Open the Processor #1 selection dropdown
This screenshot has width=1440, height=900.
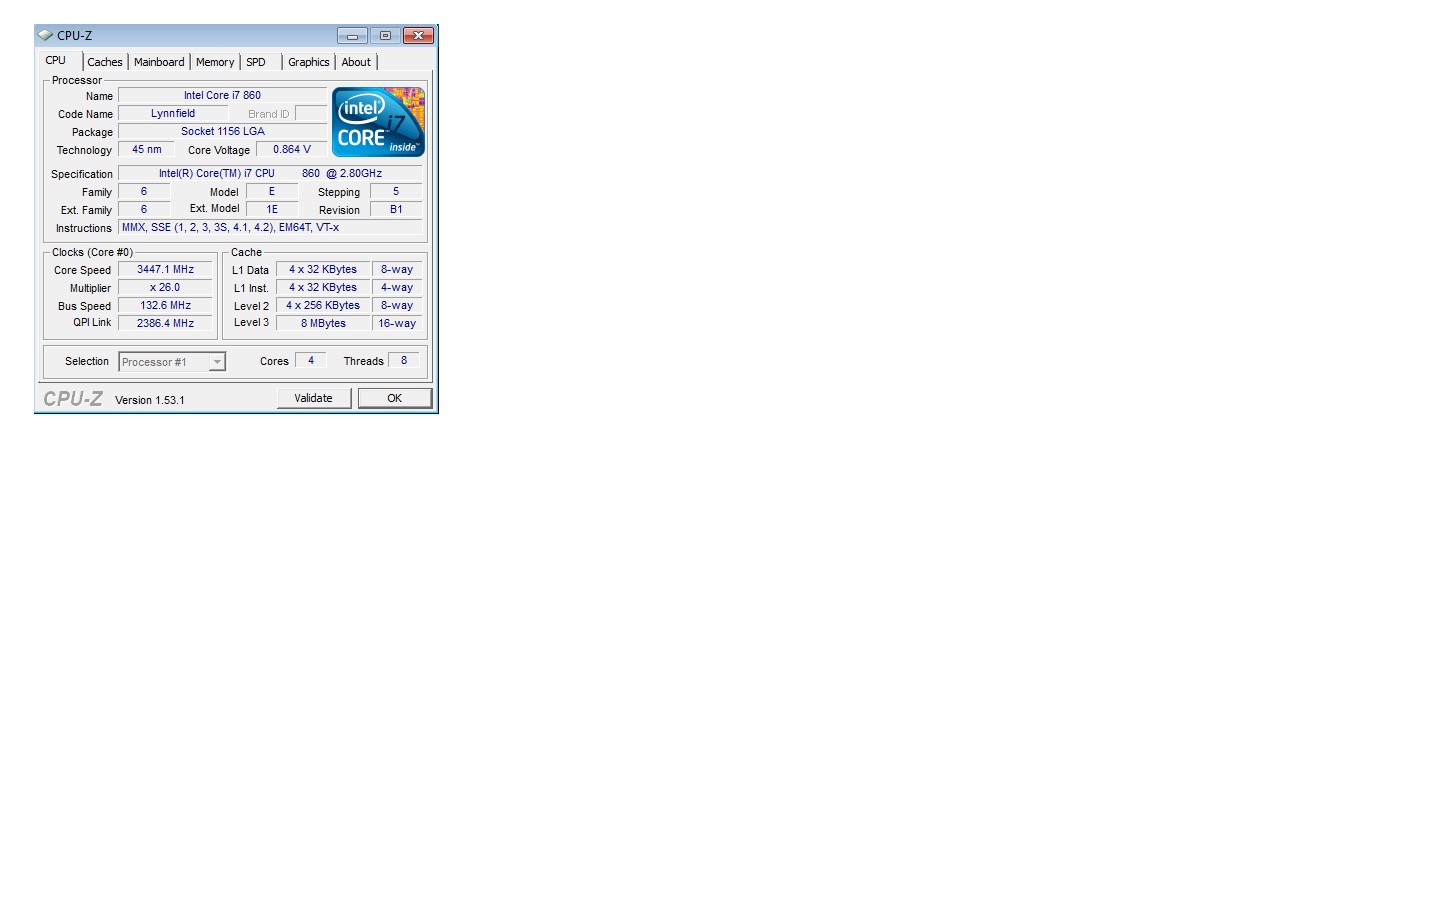[x=172, y=362]
